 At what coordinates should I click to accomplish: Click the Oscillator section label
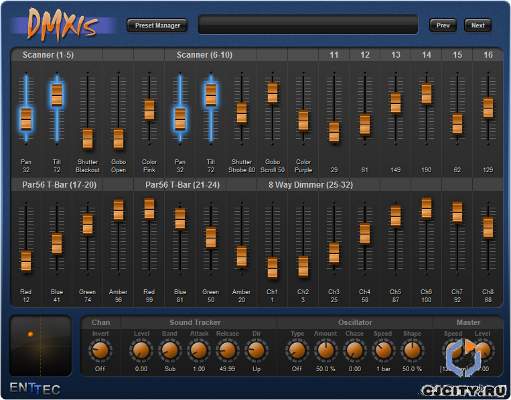[355, 323]
